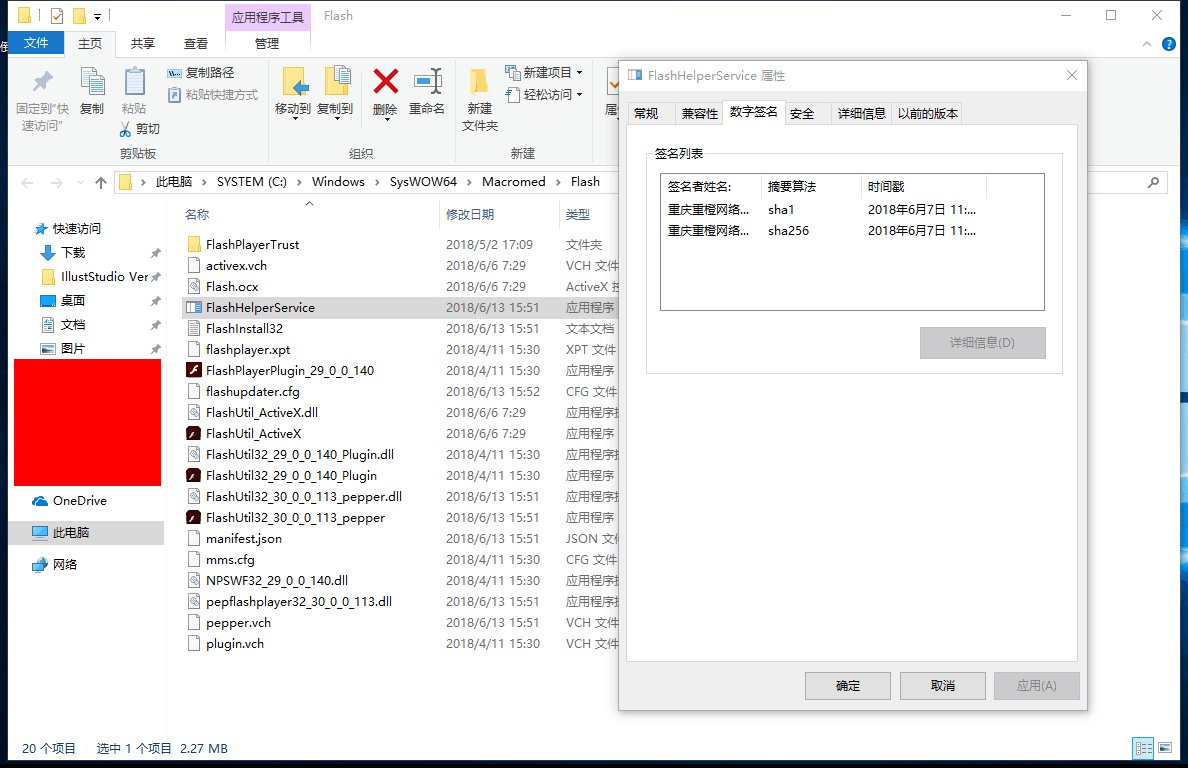The height and width of the screenshot is (768, 1188).
Task: Collapse the ribbon with the chevron
Action: tap(1147, 44)
